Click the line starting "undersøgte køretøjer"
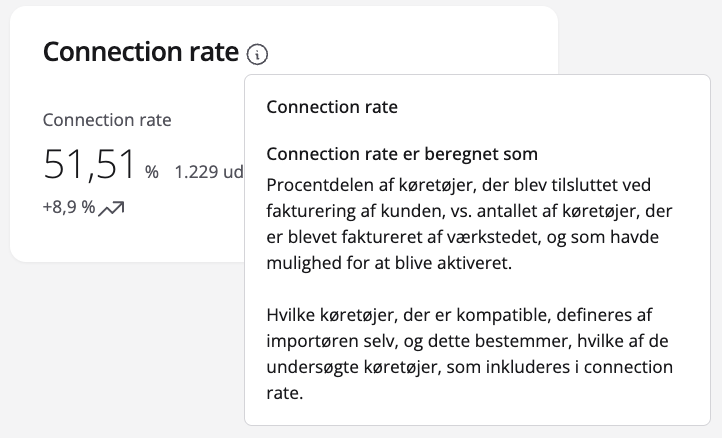 pyautogui.click(x=470, y=367)
